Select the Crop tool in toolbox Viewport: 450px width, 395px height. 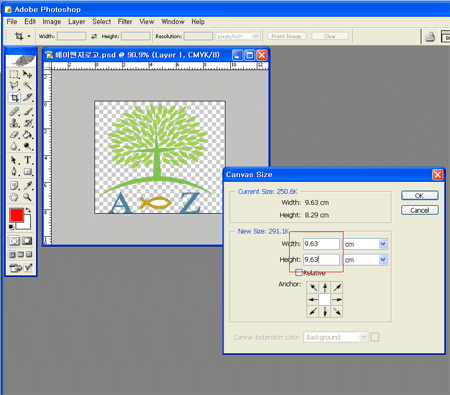tap(14, 98)
